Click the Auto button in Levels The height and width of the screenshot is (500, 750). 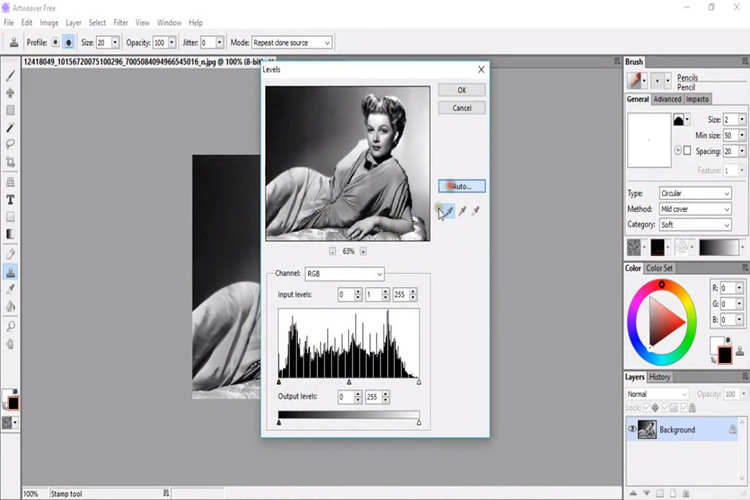462,186
